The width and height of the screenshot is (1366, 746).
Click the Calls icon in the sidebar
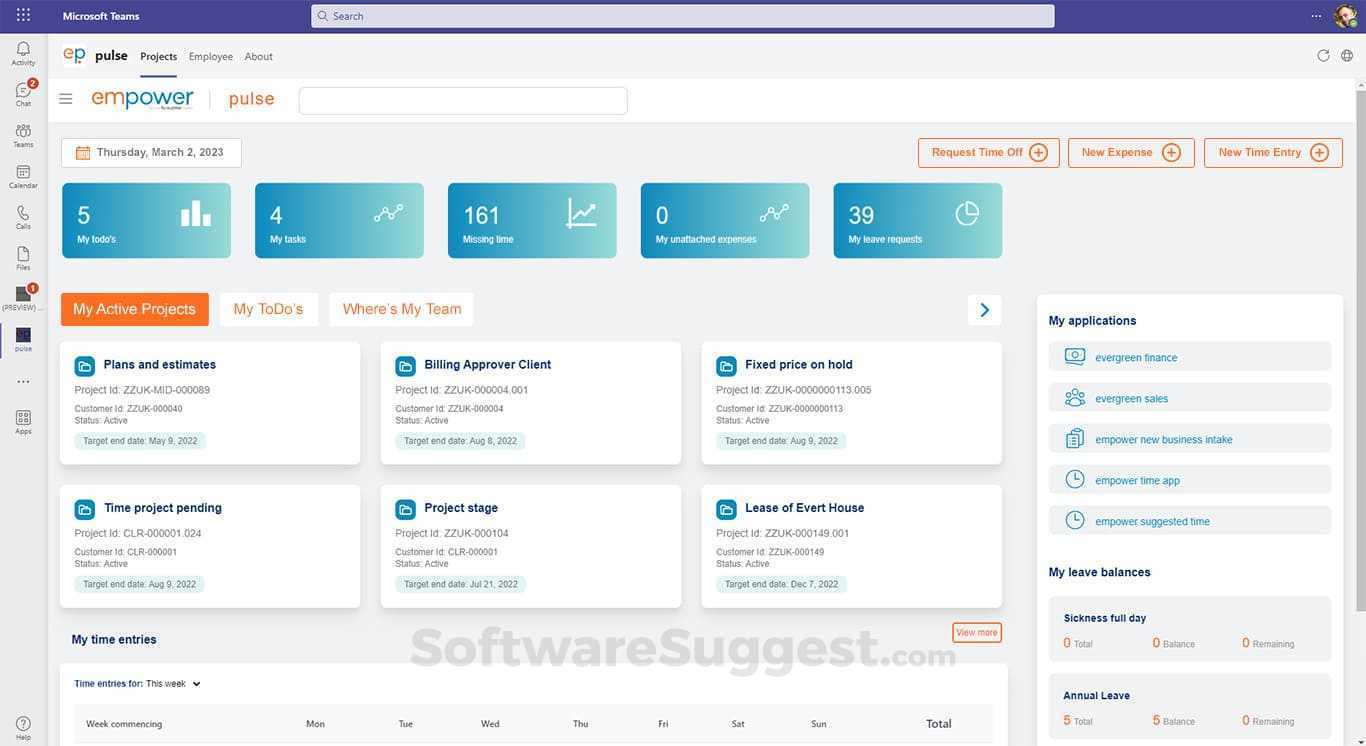21,213
